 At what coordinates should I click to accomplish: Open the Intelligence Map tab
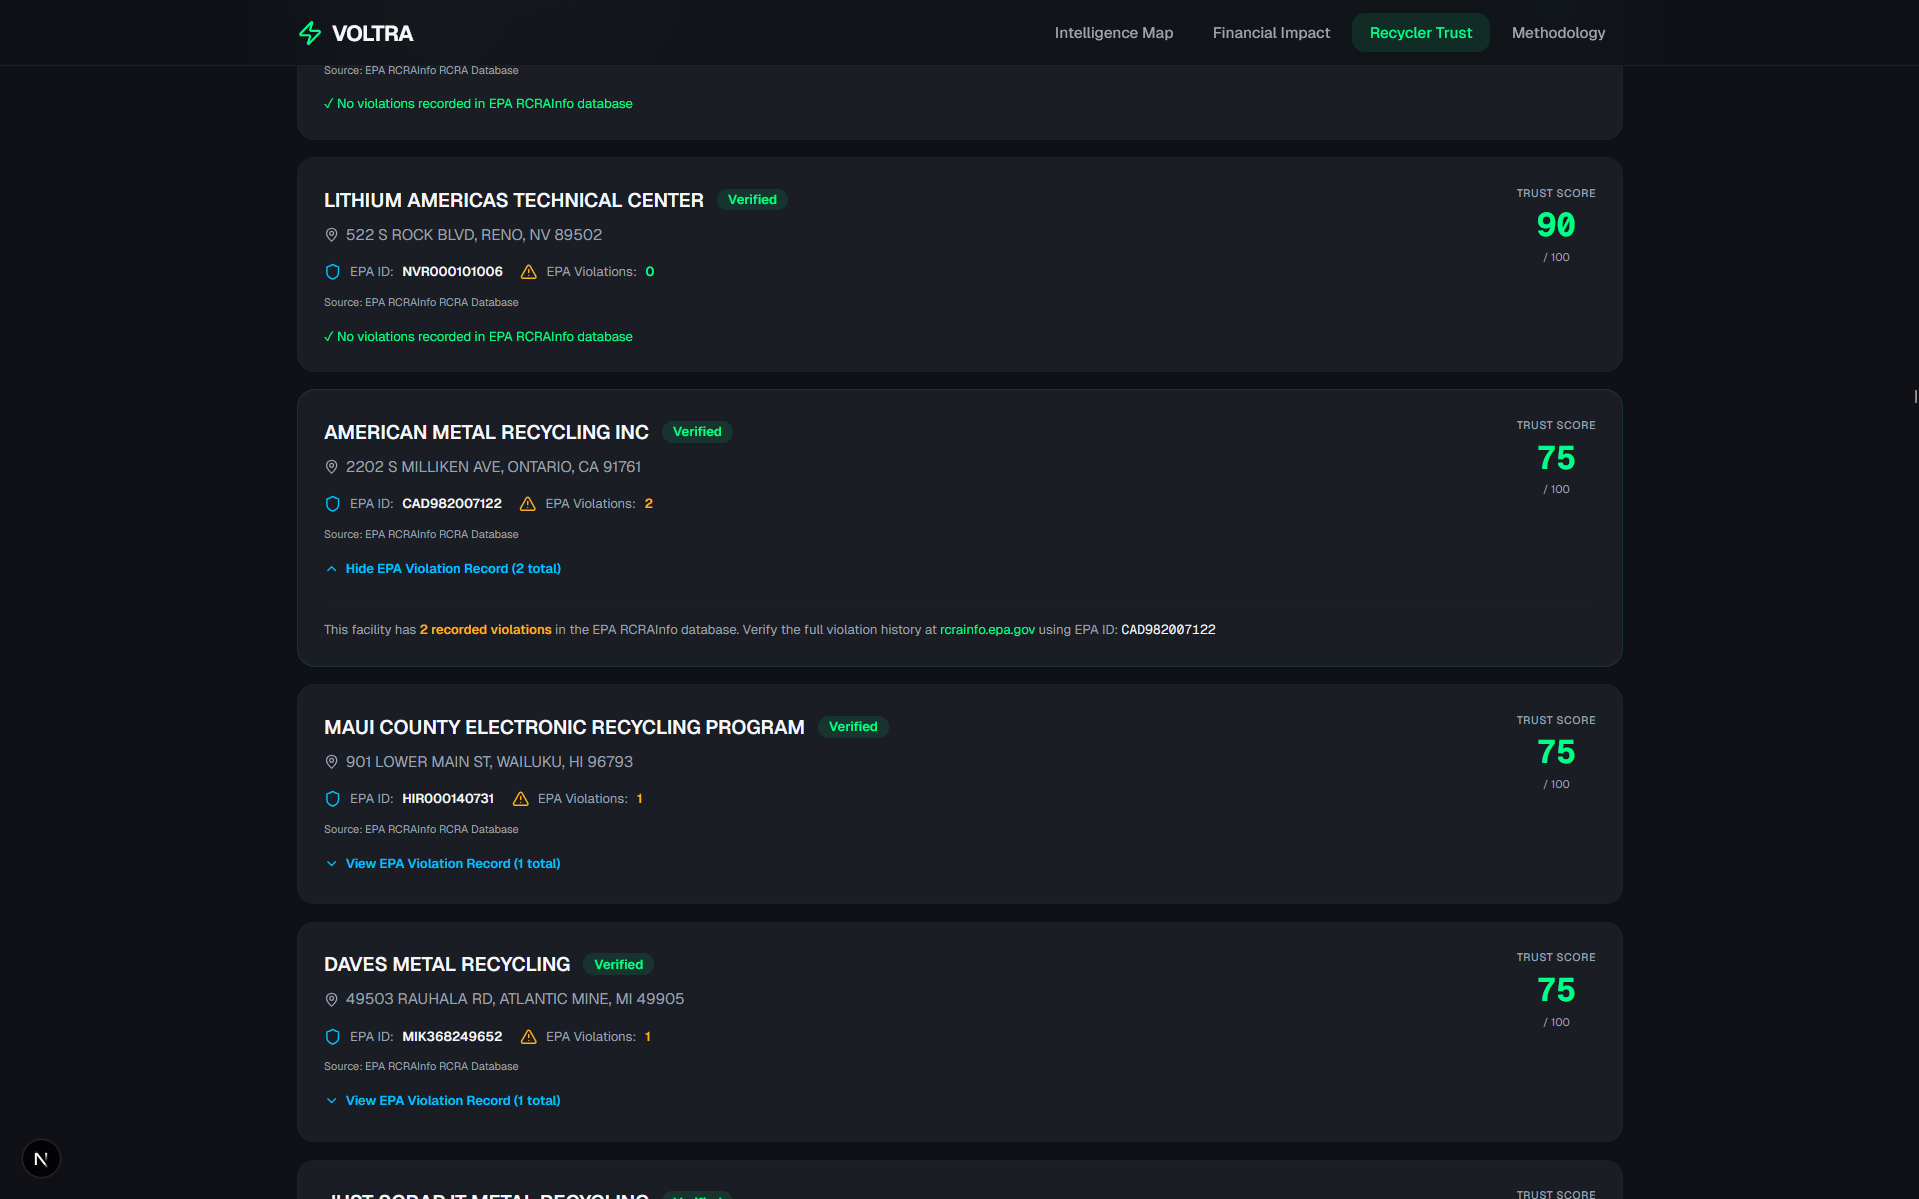(x=1114, y=33)
